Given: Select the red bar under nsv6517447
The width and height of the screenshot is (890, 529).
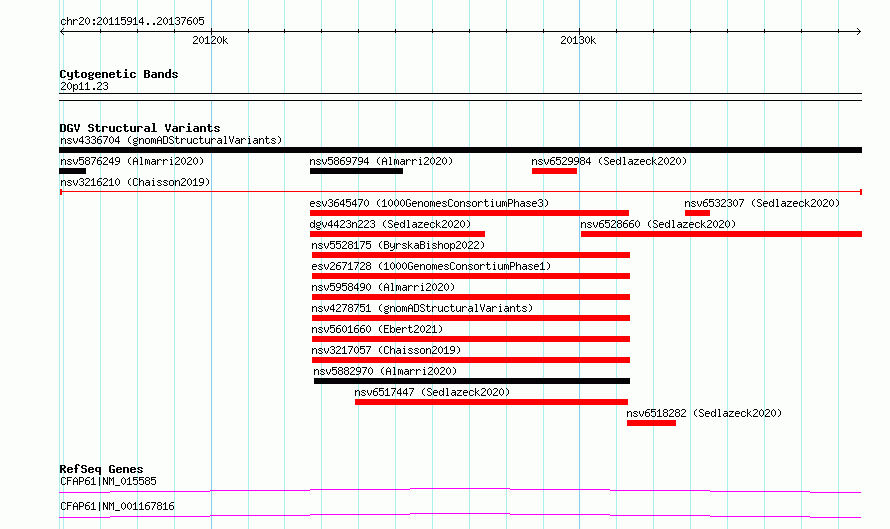Looking at the screenshot, I should pyautogui.click(x=492, y=402).
